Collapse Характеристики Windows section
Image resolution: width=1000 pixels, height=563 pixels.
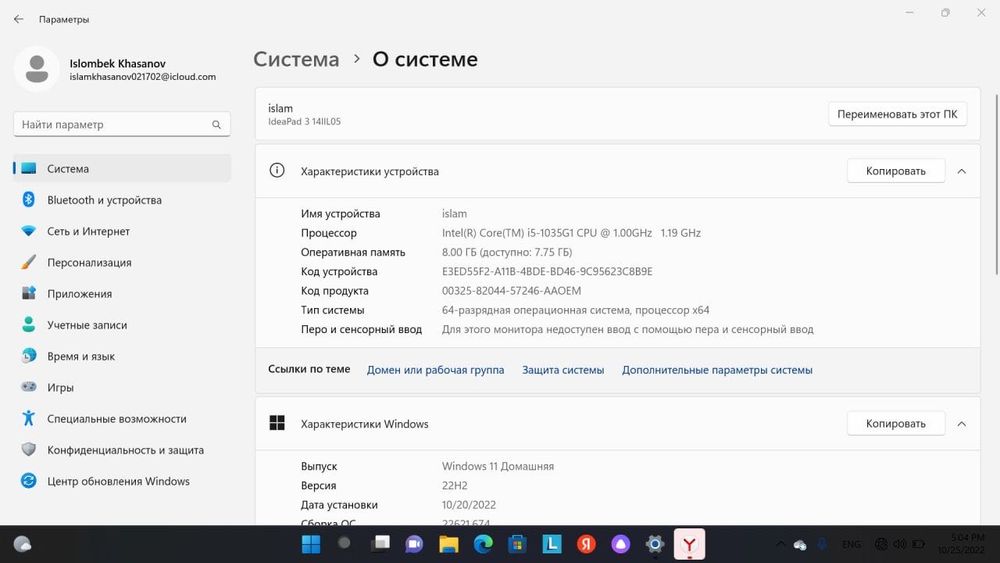click(x=962, y=423)
